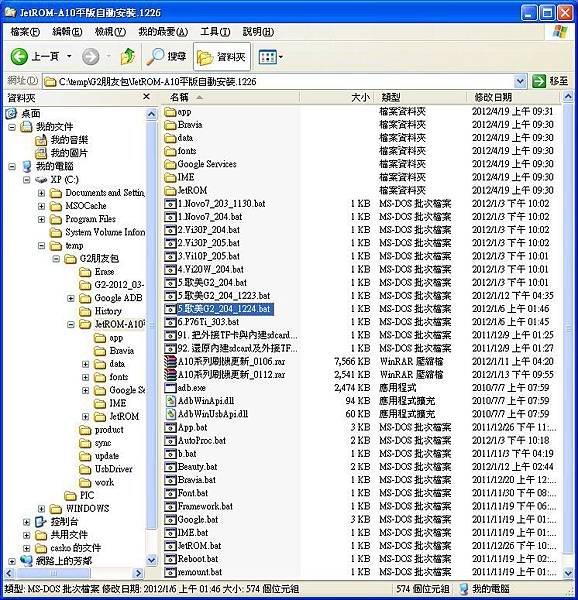Select the adb.exe application icon
Image resolution: width=578 pixels, height=600 pixels.
point(170,388)
